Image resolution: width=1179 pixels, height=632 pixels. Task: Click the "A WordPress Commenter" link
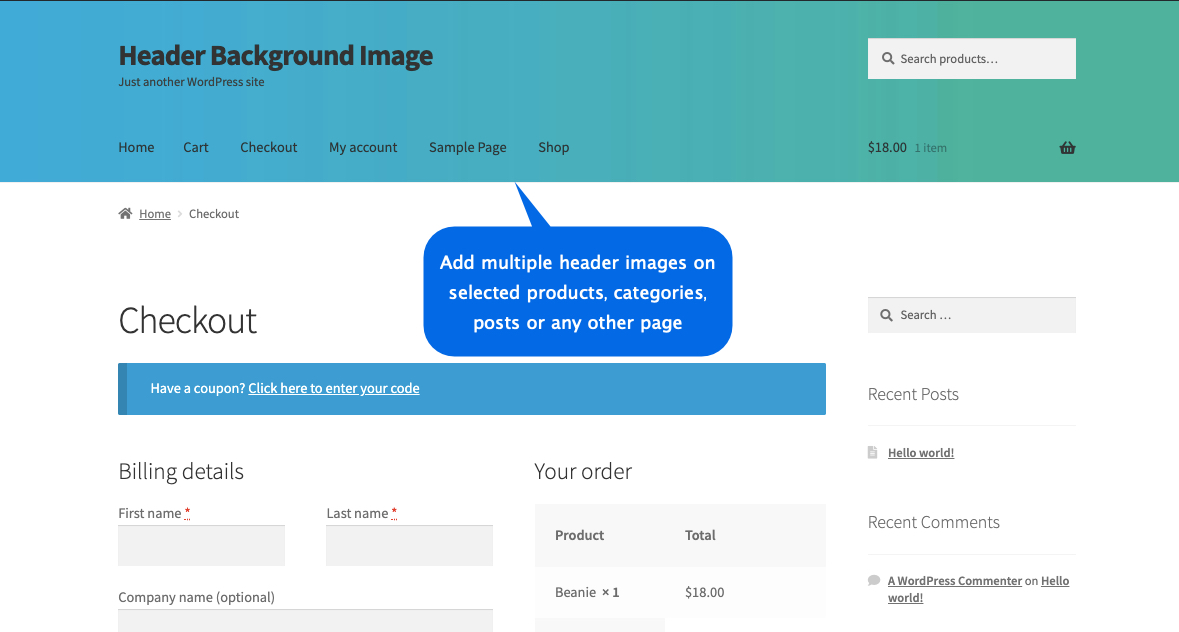pos(954,580)
